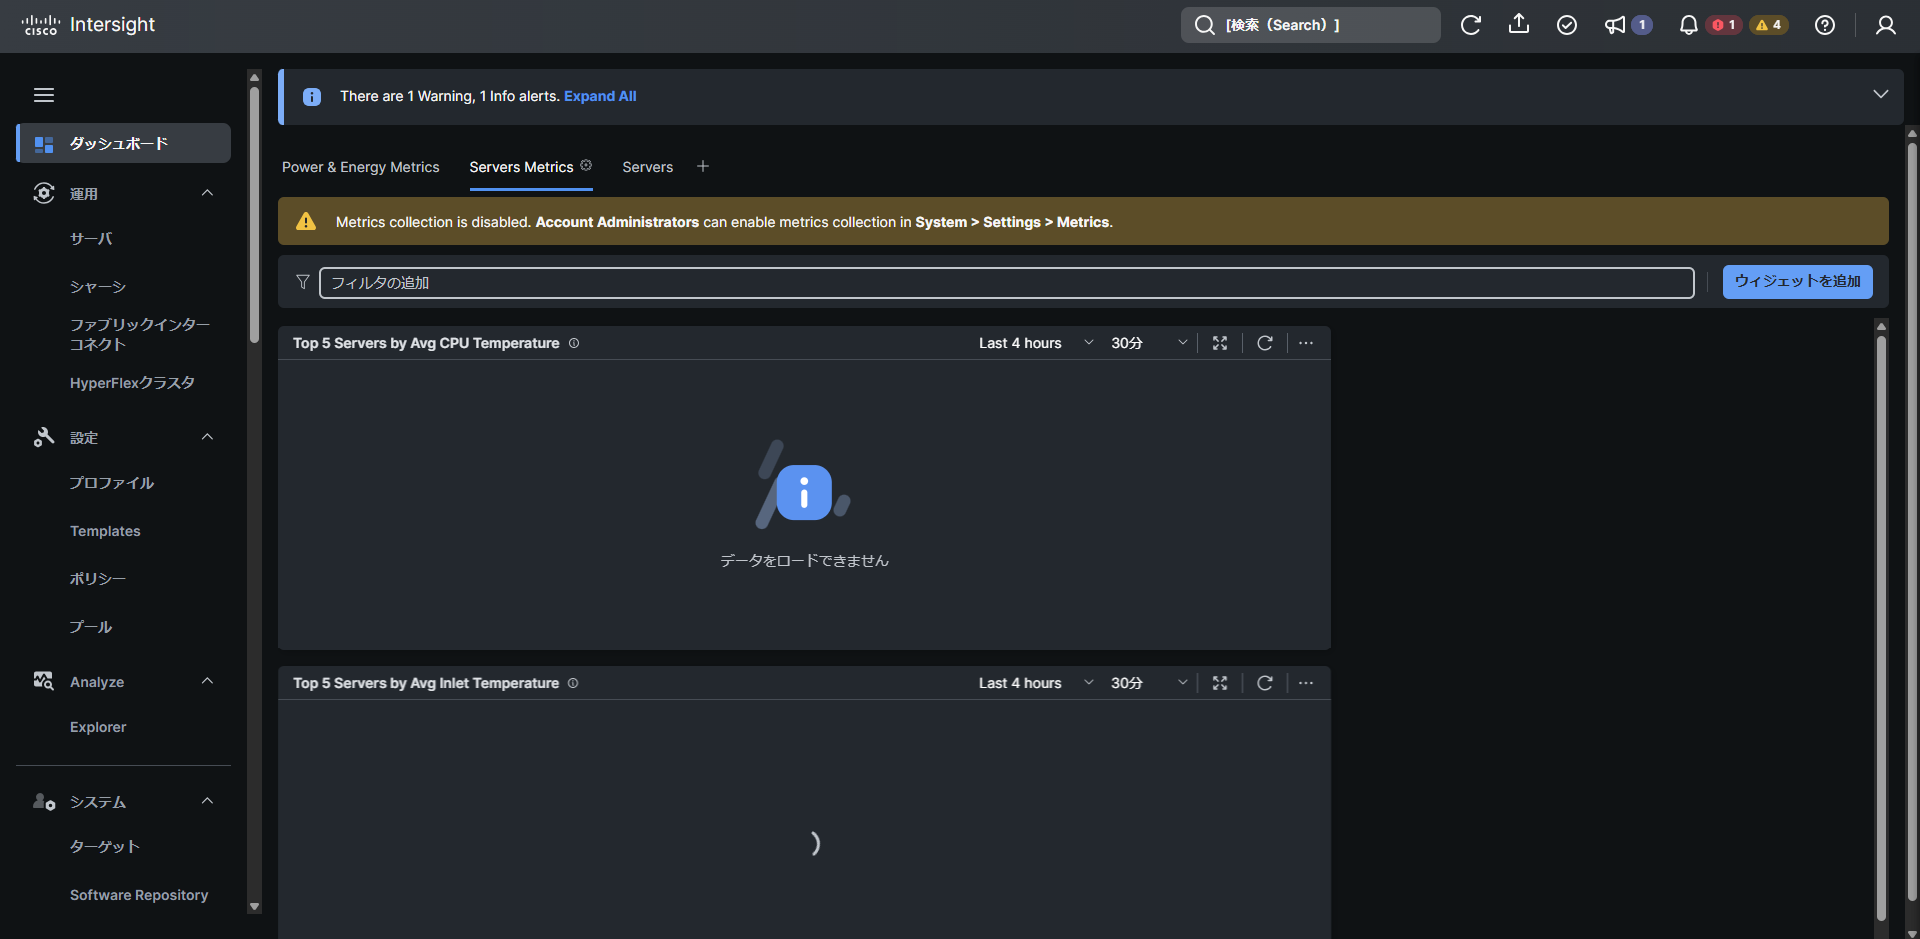
Task: Open the help question mark icon
Action: [x=1824, y=25]
